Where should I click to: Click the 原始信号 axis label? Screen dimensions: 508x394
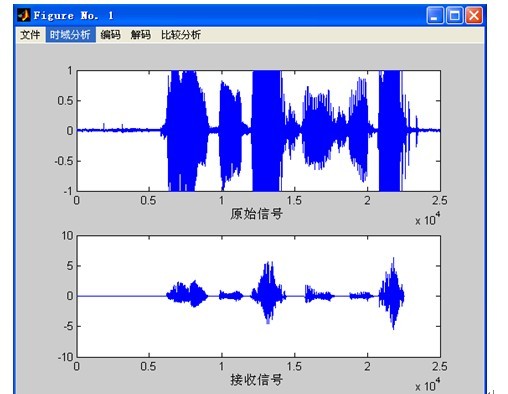[x=256, y=214]
